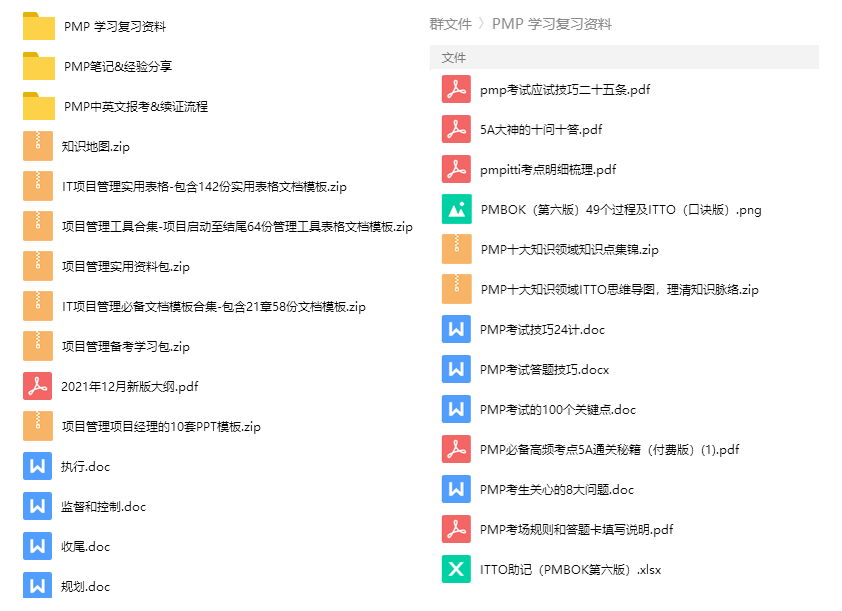Click PMP 学习复习资料 breadcrumb title
Viewport: 842px width, 611px height.
click(551, 24)
